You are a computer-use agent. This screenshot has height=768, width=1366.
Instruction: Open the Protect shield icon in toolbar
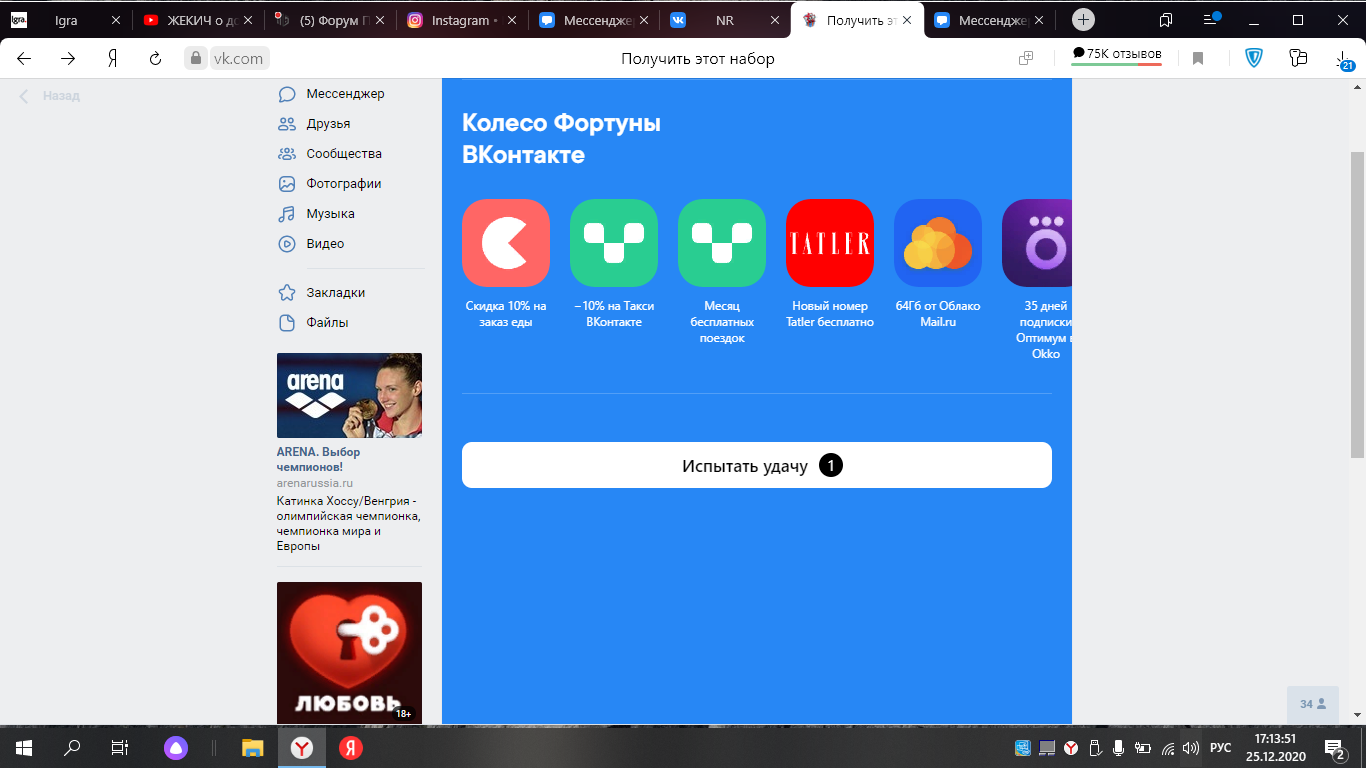click(1254, 58)
